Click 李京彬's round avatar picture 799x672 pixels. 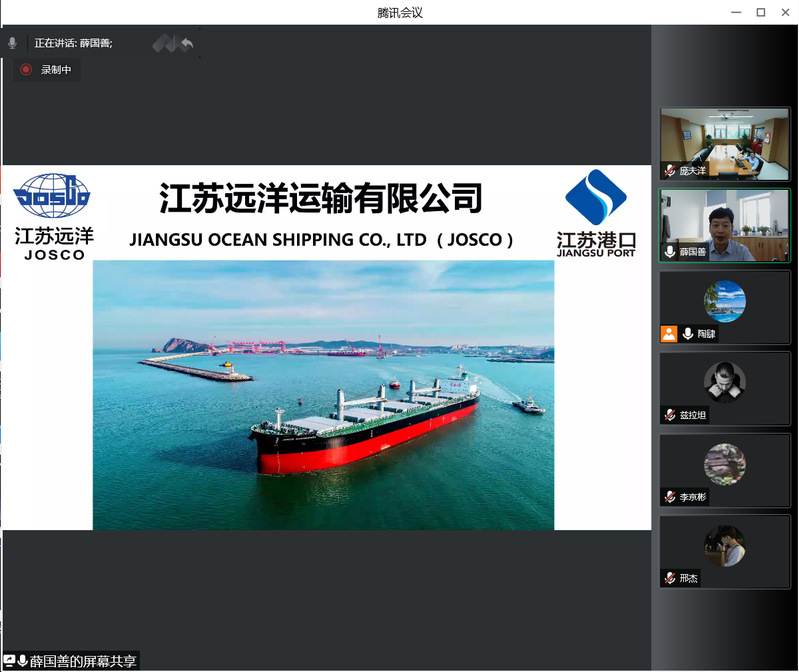725,464
